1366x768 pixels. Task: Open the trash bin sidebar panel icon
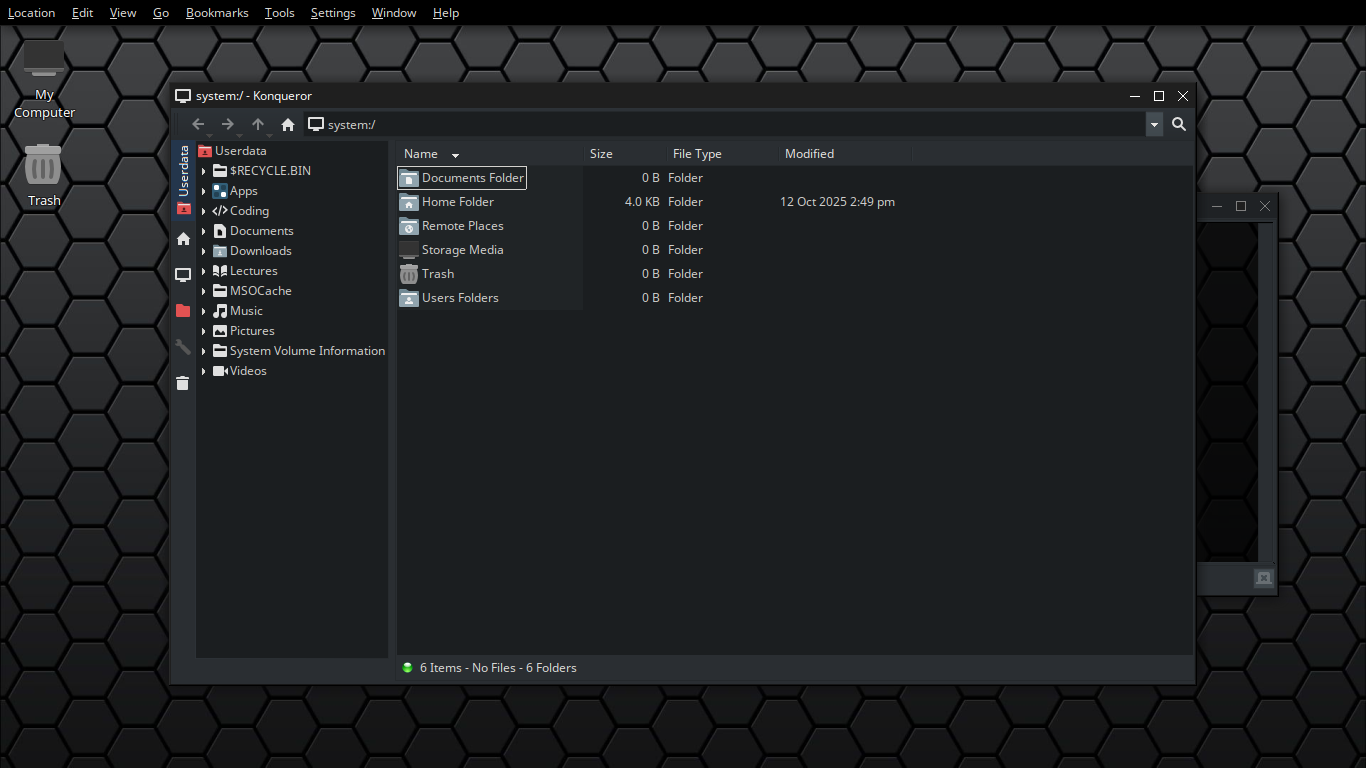[x=183, y=383]
